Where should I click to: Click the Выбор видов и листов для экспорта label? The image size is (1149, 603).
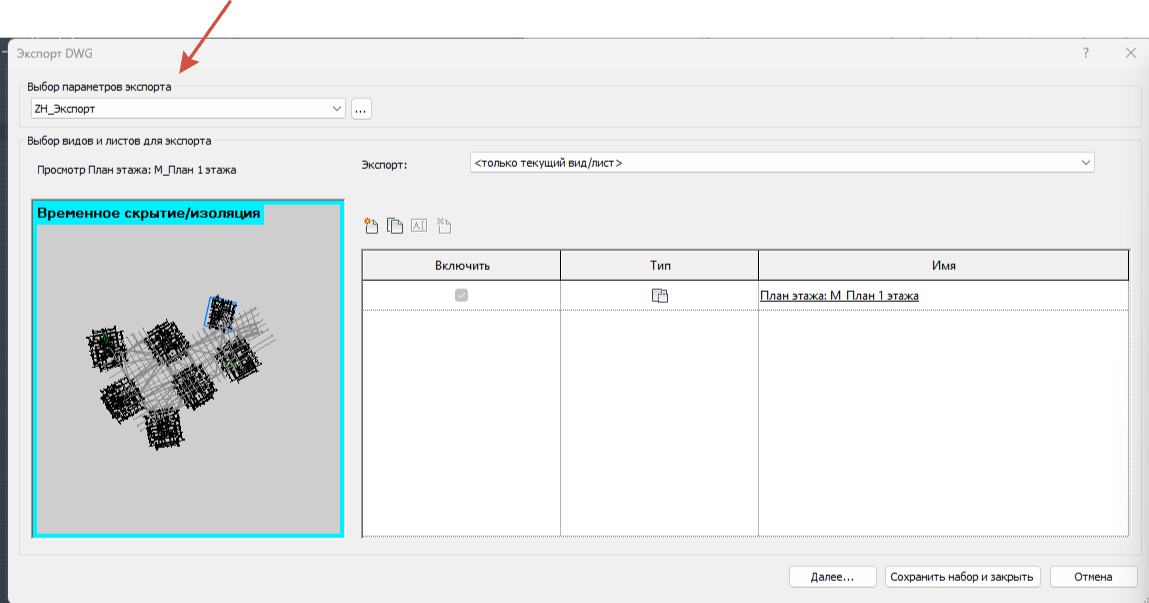click(119, 141)
